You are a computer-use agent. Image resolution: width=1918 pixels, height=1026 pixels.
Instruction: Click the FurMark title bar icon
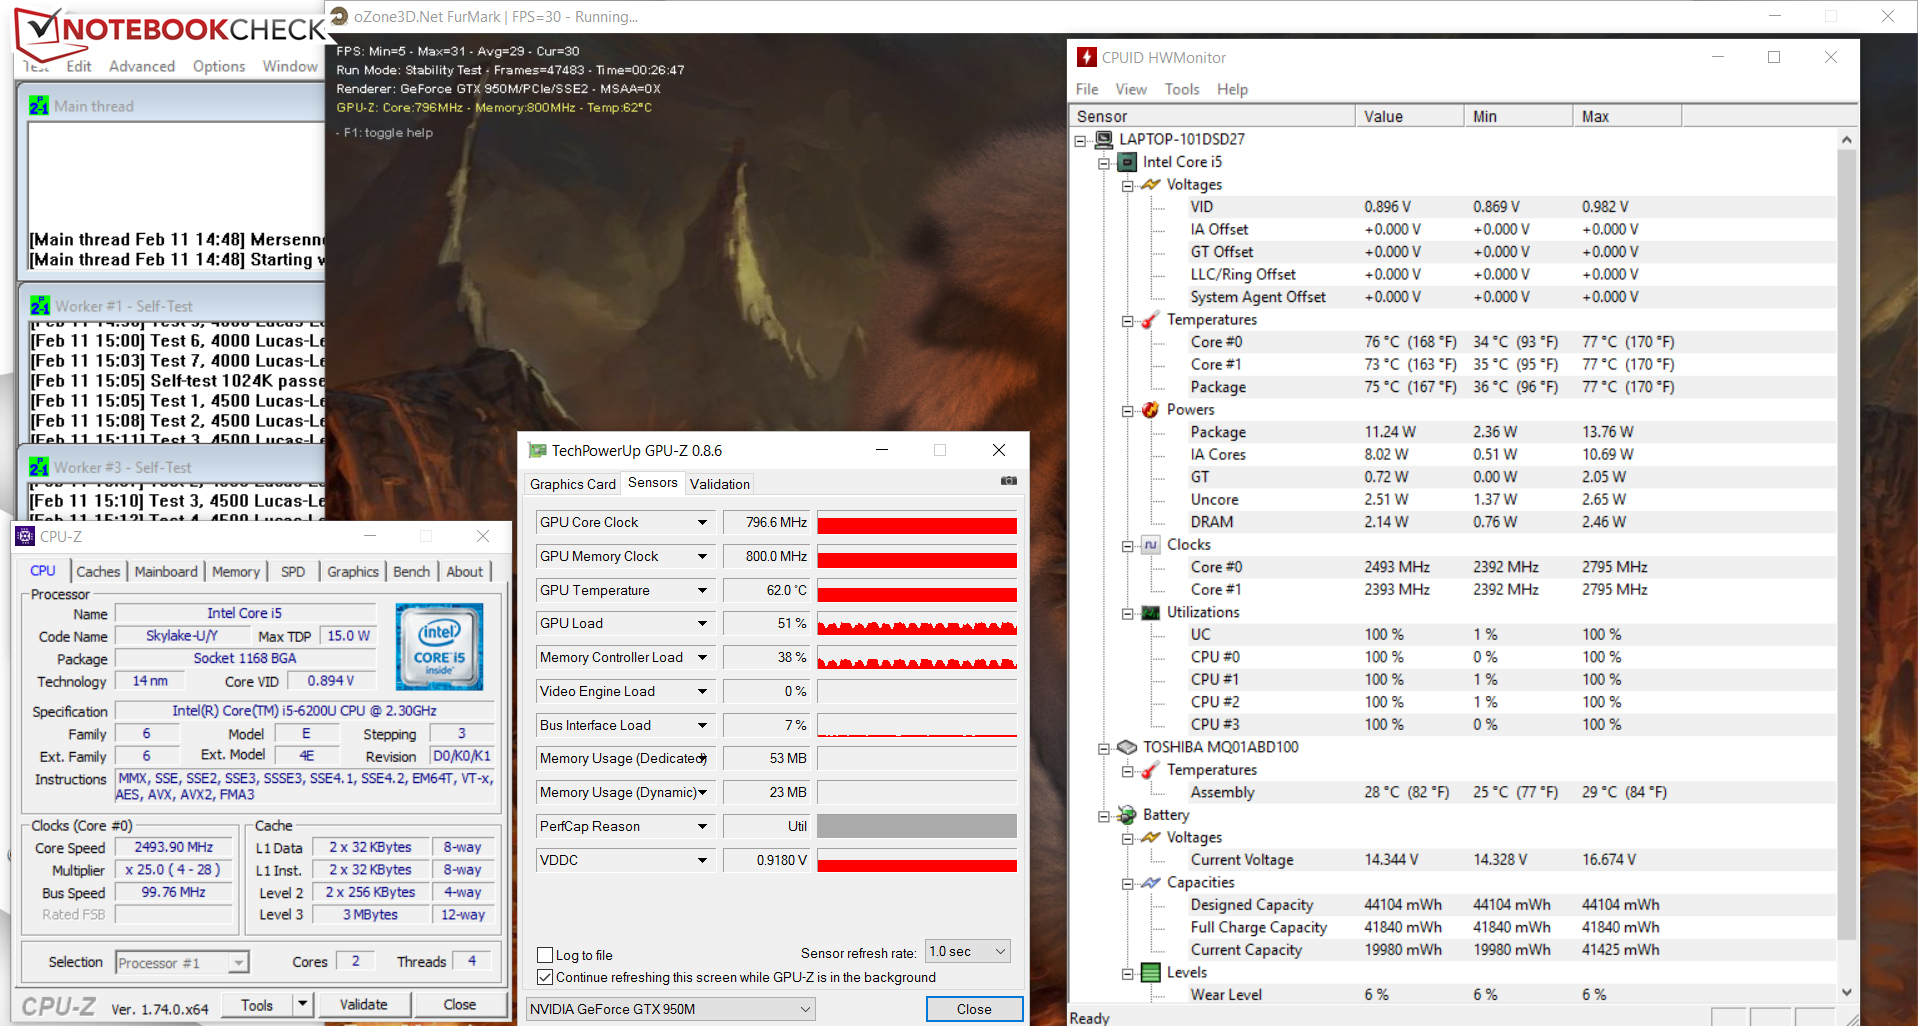pos(339,16)
